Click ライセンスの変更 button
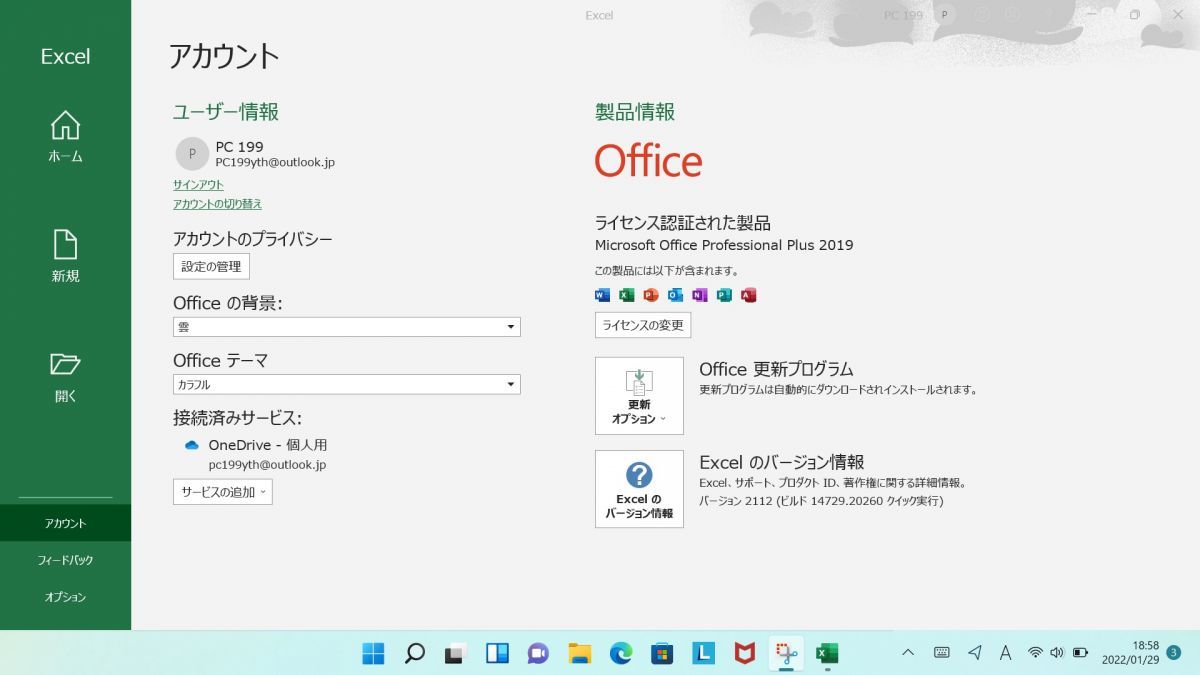Viewport: 1200px width, 675px height. pyautogui.click(x=643, y=325)
